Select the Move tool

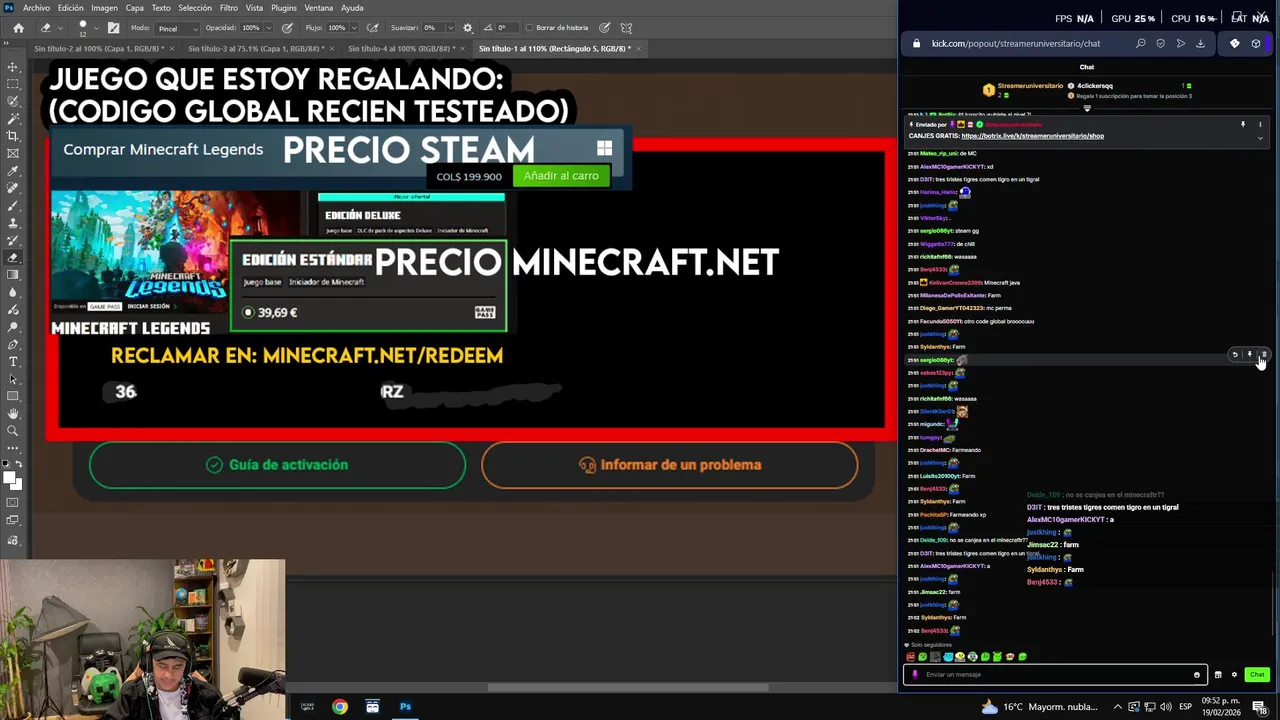click(13, 67)
